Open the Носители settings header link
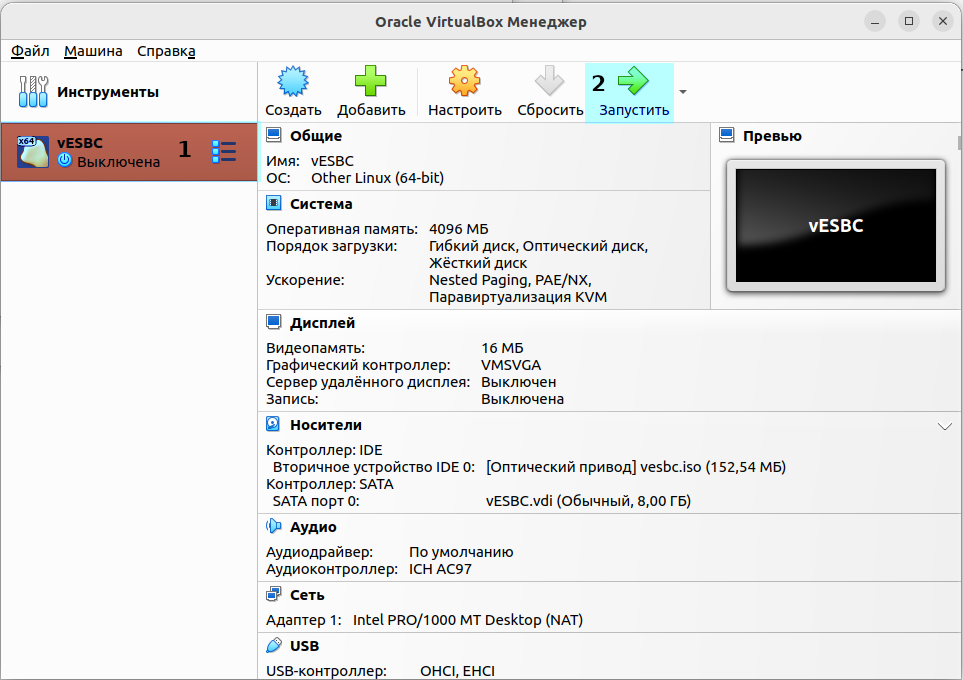963x680 pixels. (326, 425)
